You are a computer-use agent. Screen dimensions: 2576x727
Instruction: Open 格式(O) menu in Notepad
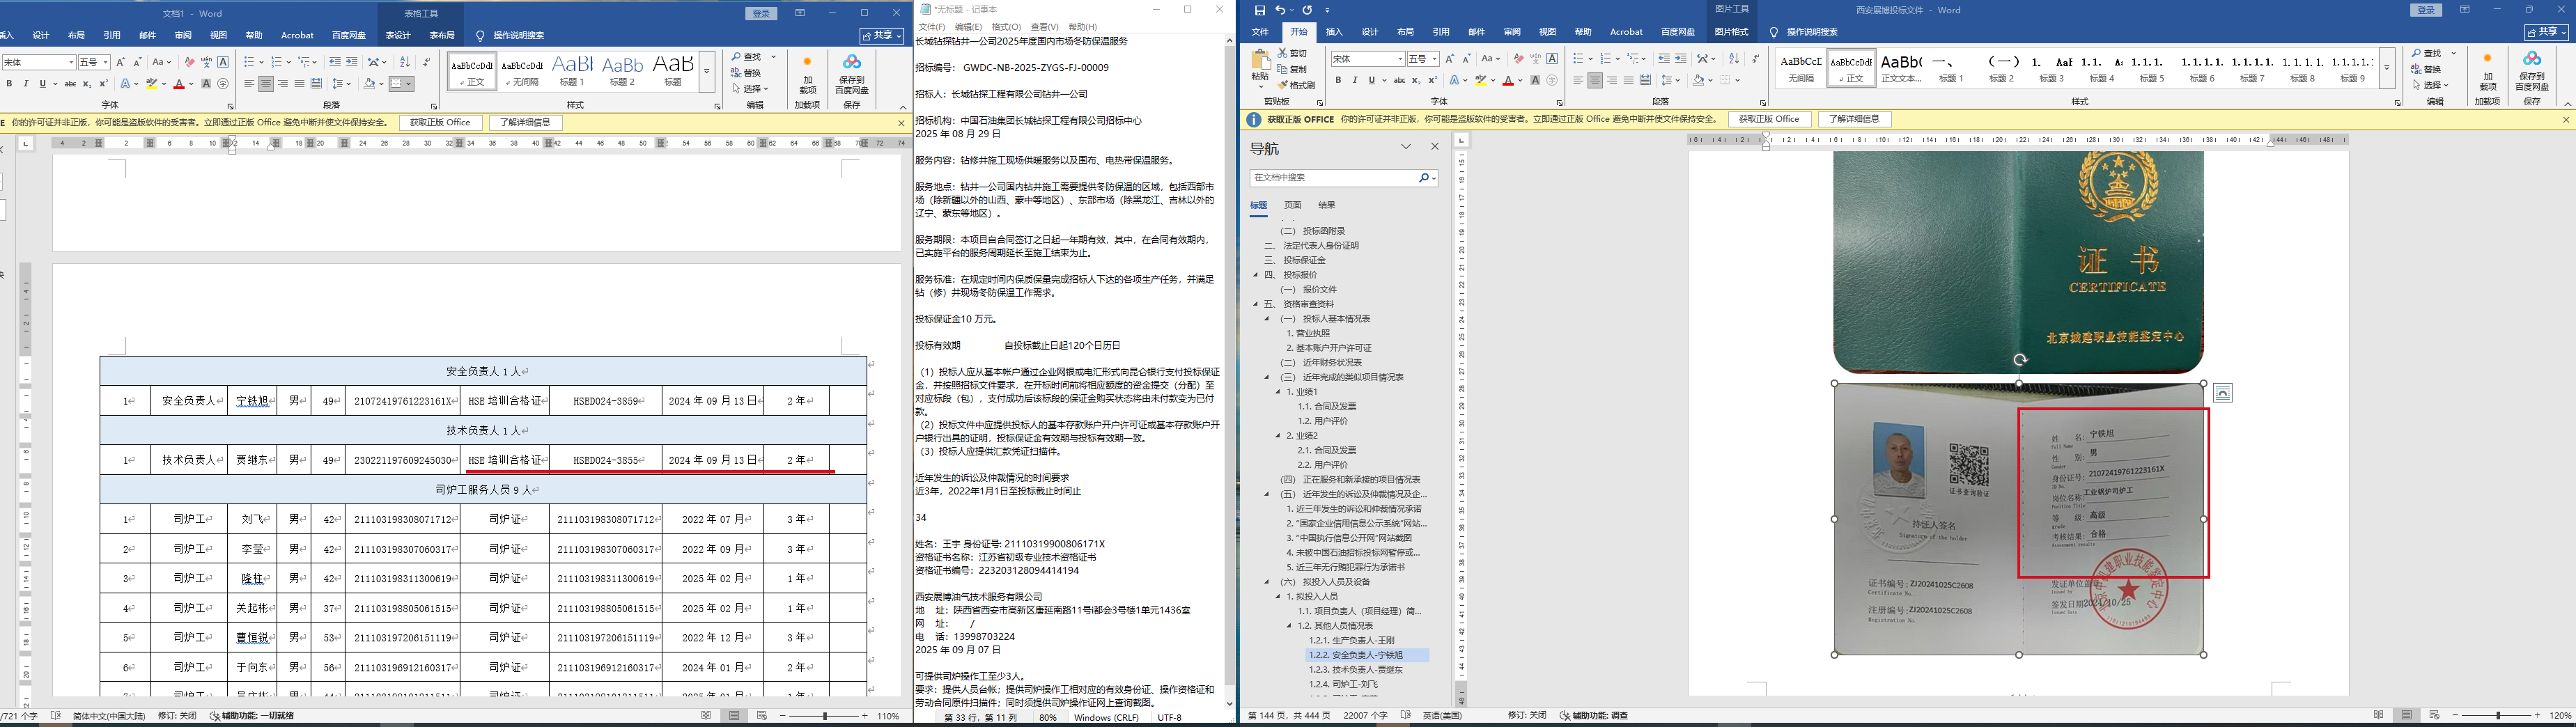pyautogui.click(x=1006, y=27)
